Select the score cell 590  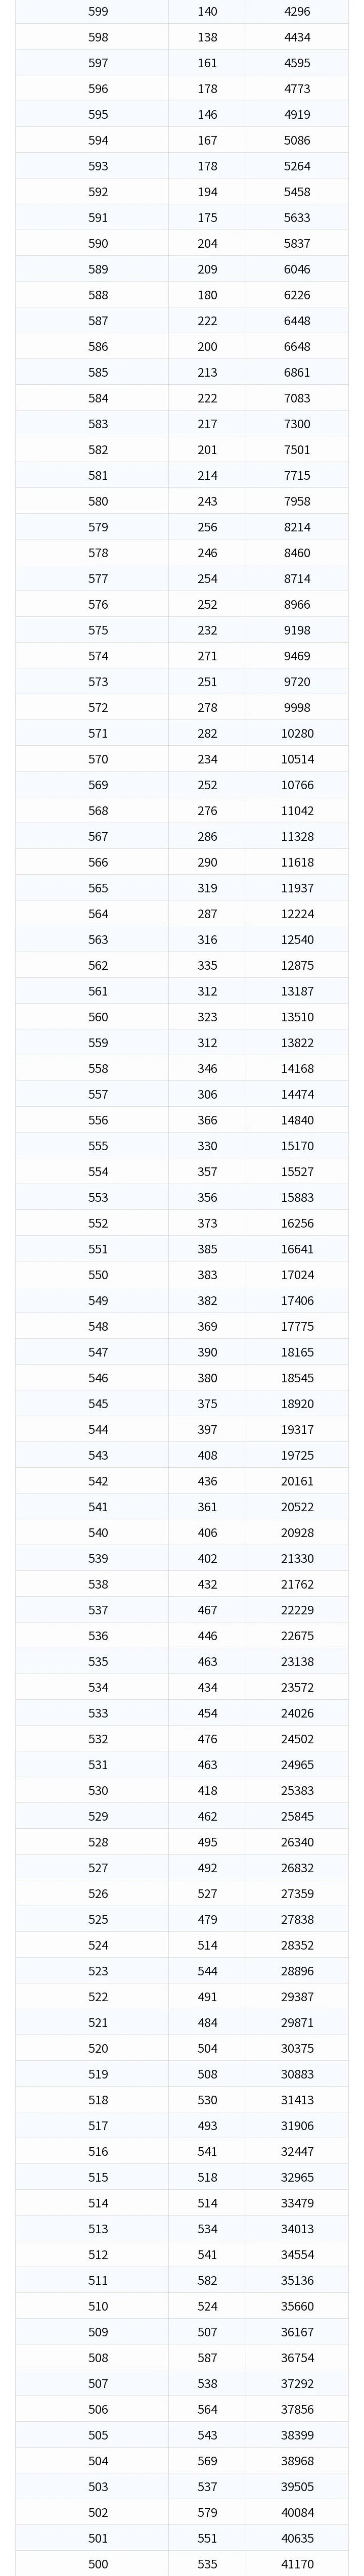point(98,244)
